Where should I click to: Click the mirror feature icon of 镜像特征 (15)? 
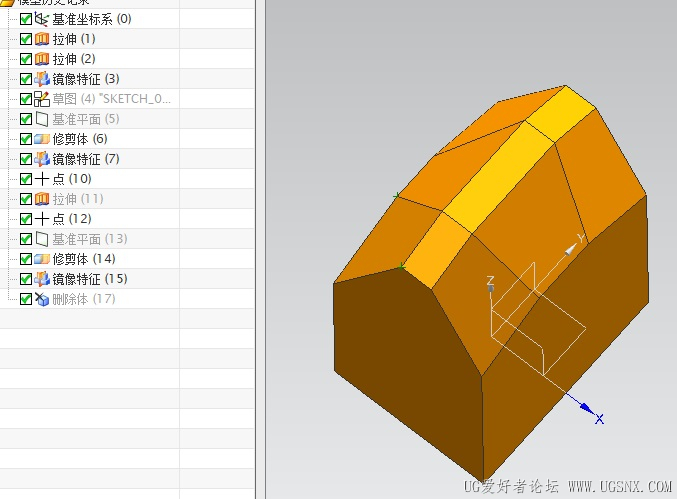pos(42,279)
